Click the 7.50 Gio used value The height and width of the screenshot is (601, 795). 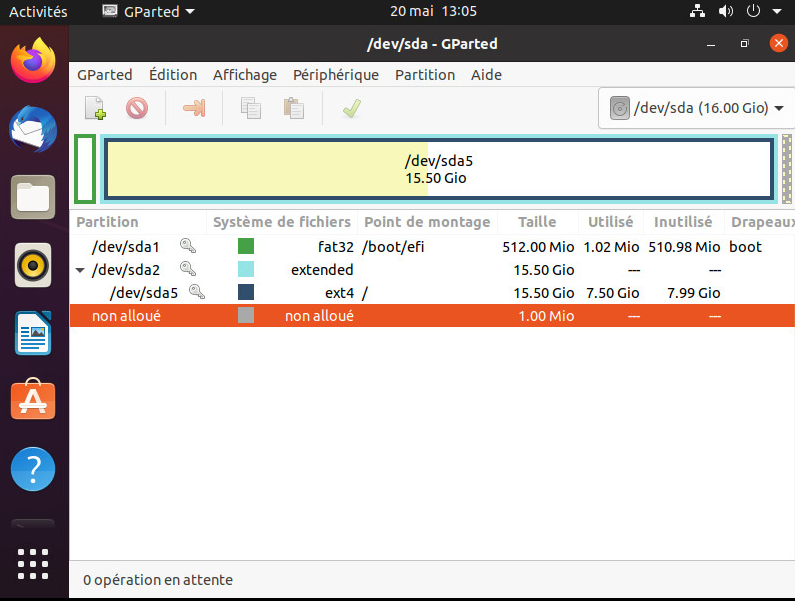tap(612, 293)
